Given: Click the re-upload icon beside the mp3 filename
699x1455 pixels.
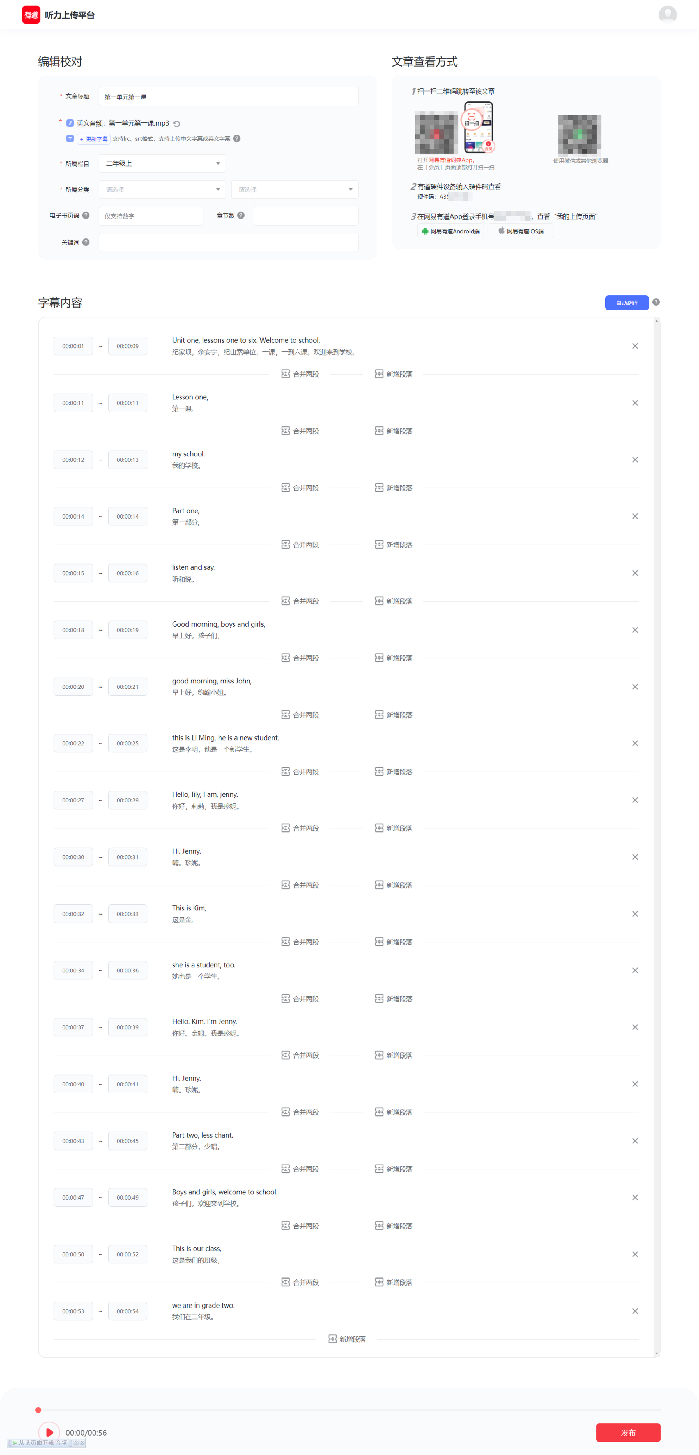Looking at the screenshot, I should [x=176, y=122].
